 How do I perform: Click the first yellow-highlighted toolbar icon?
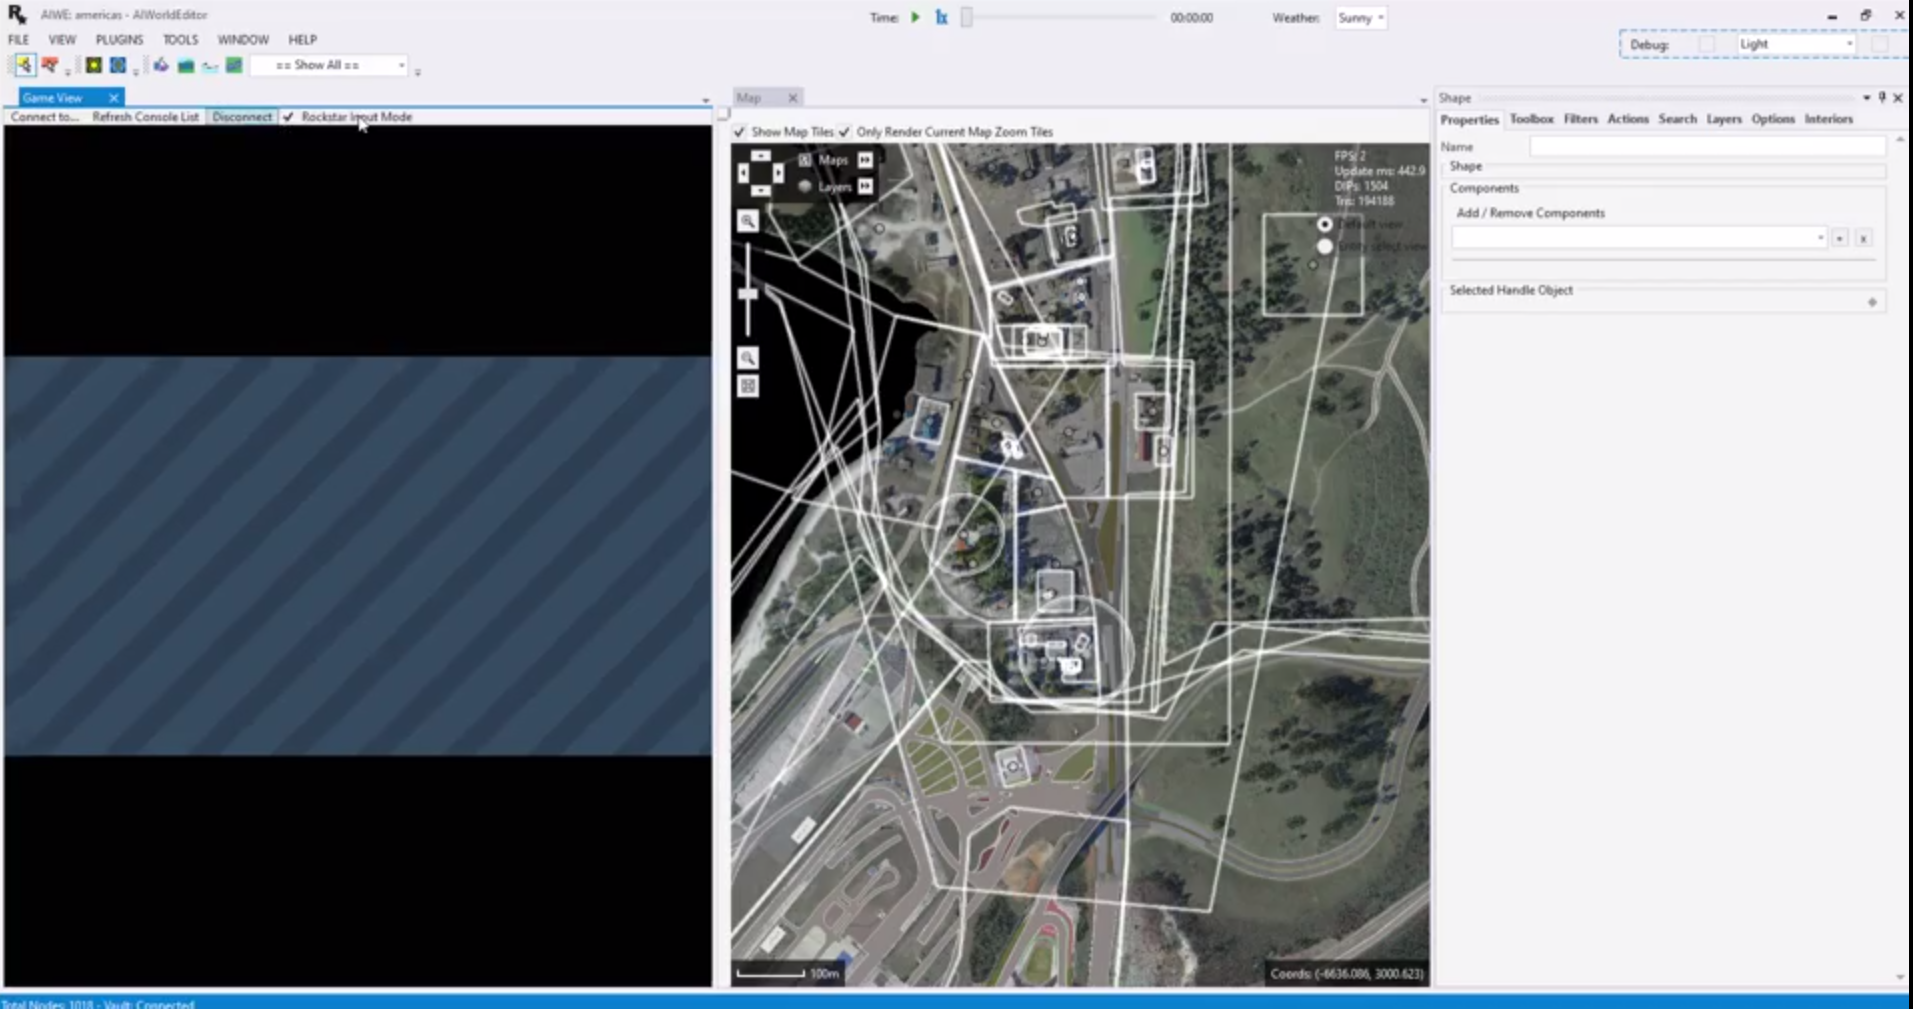coord(24,65)
